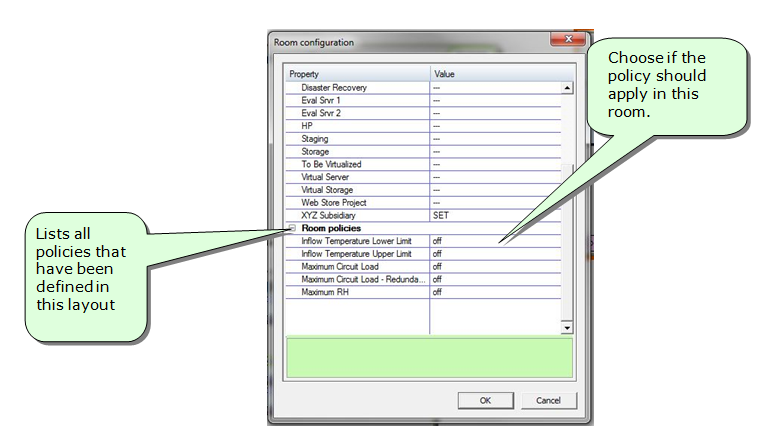Select the Disaster Recovery property row
Screen dimensions: 767x447
point(334,88)
